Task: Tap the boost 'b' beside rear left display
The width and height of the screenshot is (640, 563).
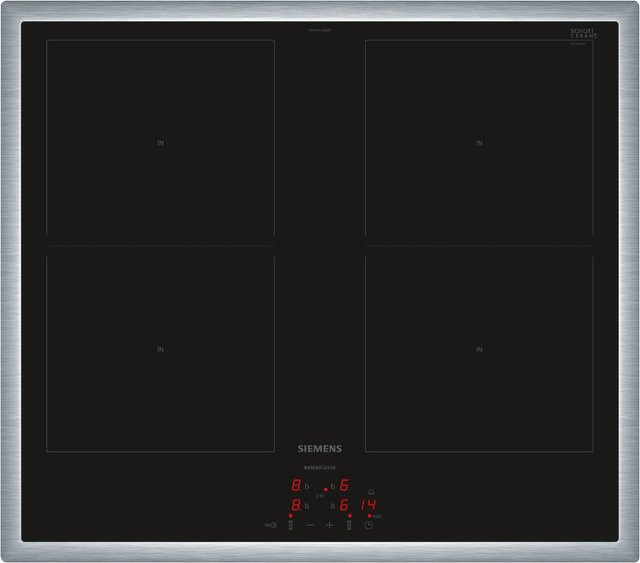Action: coord(307,486)
